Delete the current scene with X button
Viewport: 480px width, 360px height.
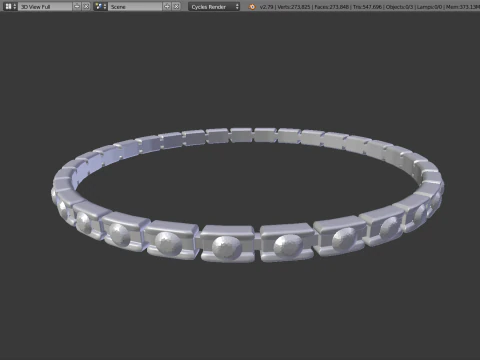tap(176, 6)
